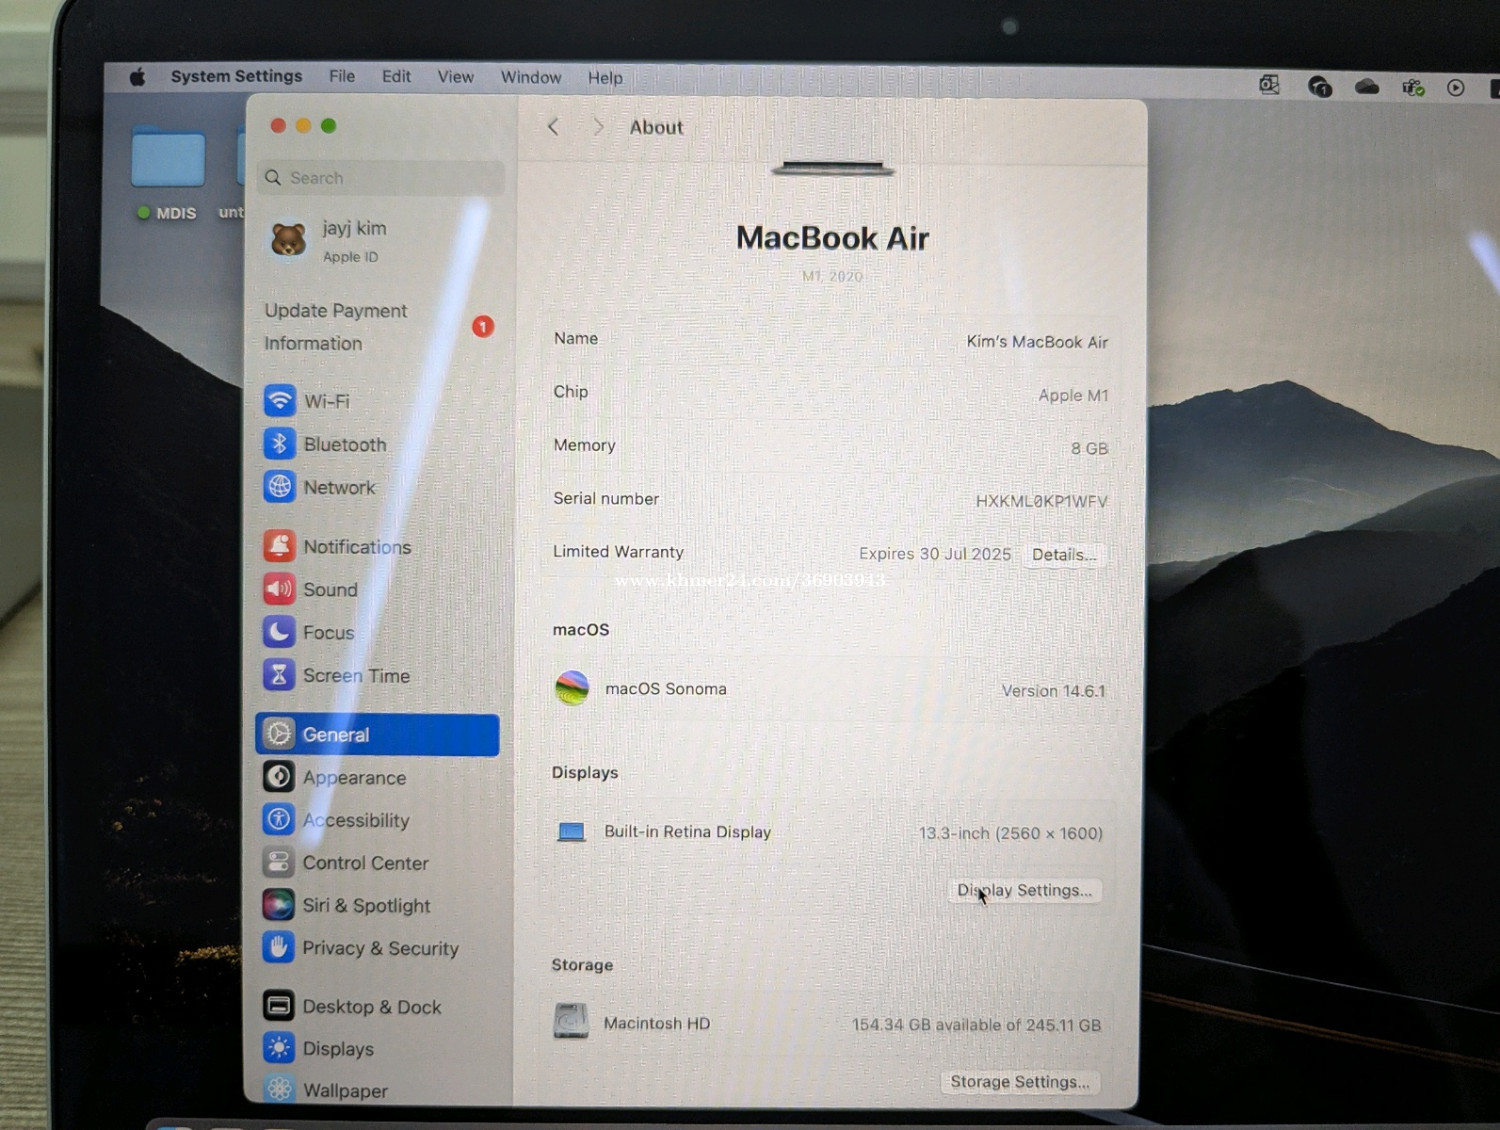
Task: Click the Macintosh HD drive icon
Action: 571,1021
